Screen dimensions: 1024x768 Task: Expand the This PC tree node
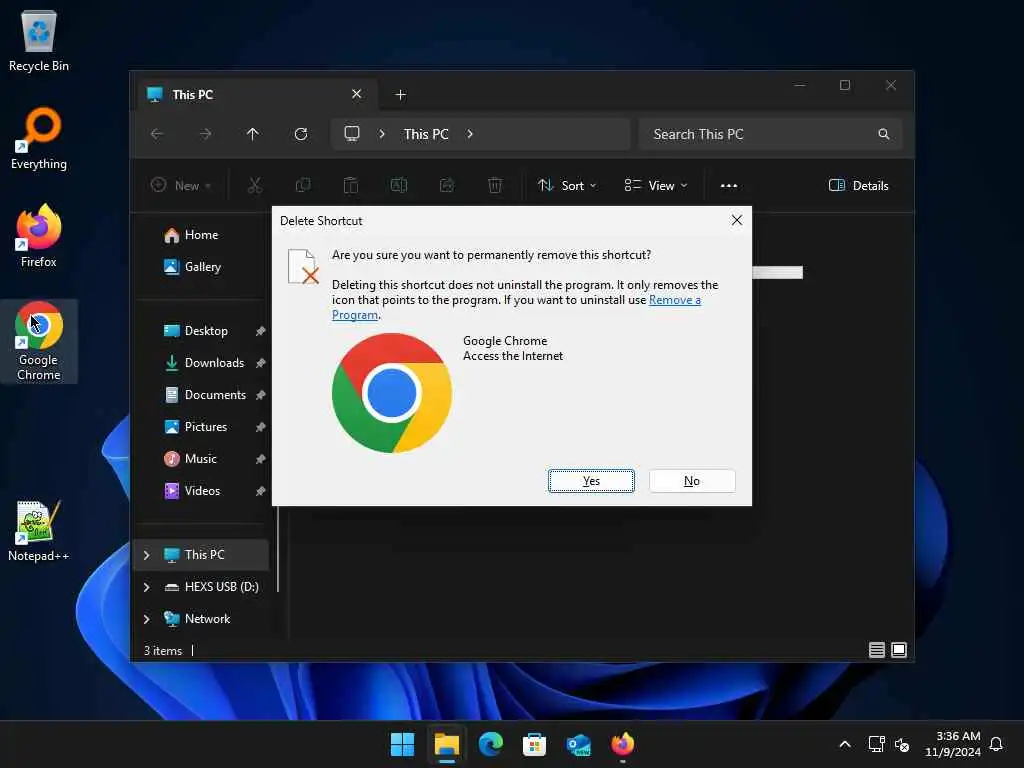(146, 555)
